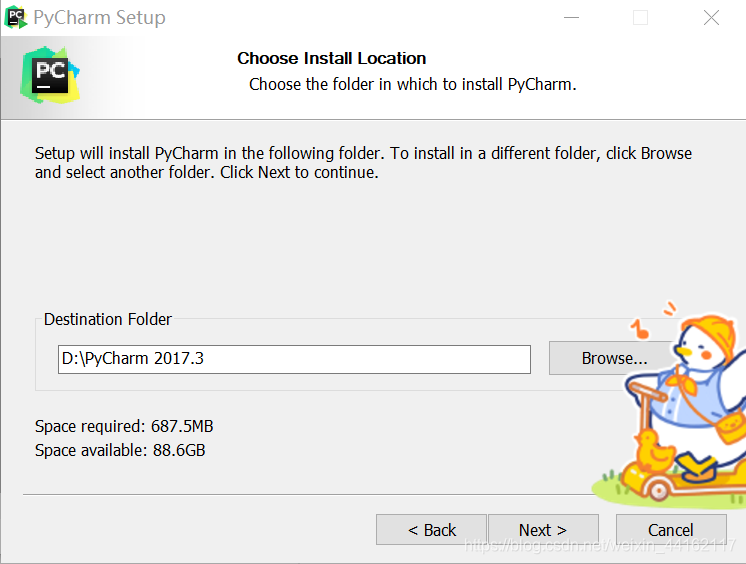746x564 pixels.
Task: Click the Choose Install Location heading
Action: coord(332,58)
